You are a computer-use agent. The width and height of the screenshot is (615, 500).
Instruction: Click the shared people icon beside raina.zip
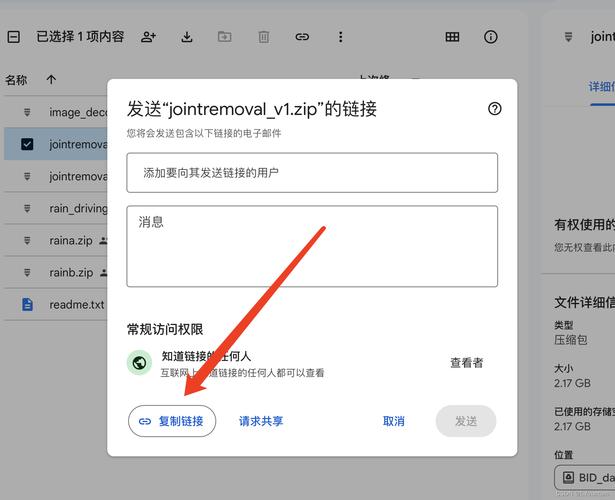103,240
